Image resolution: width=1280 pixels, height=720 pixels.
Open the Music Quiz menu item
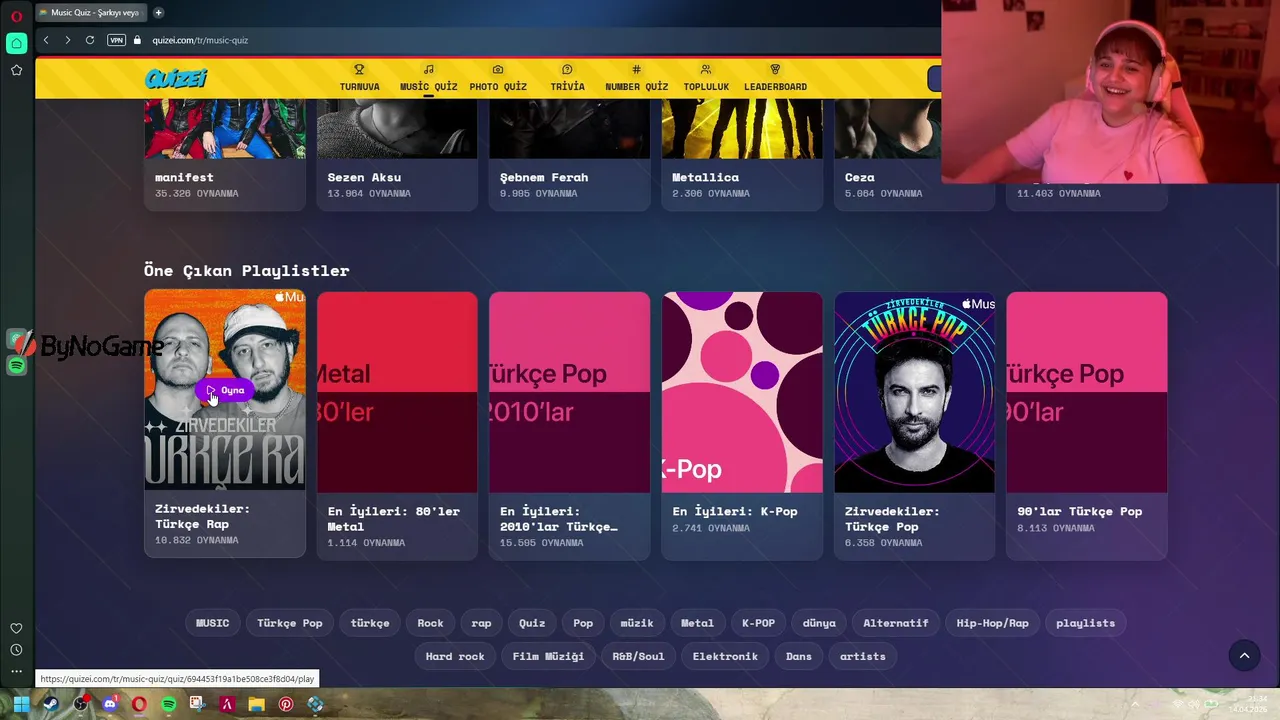[428, 78]
